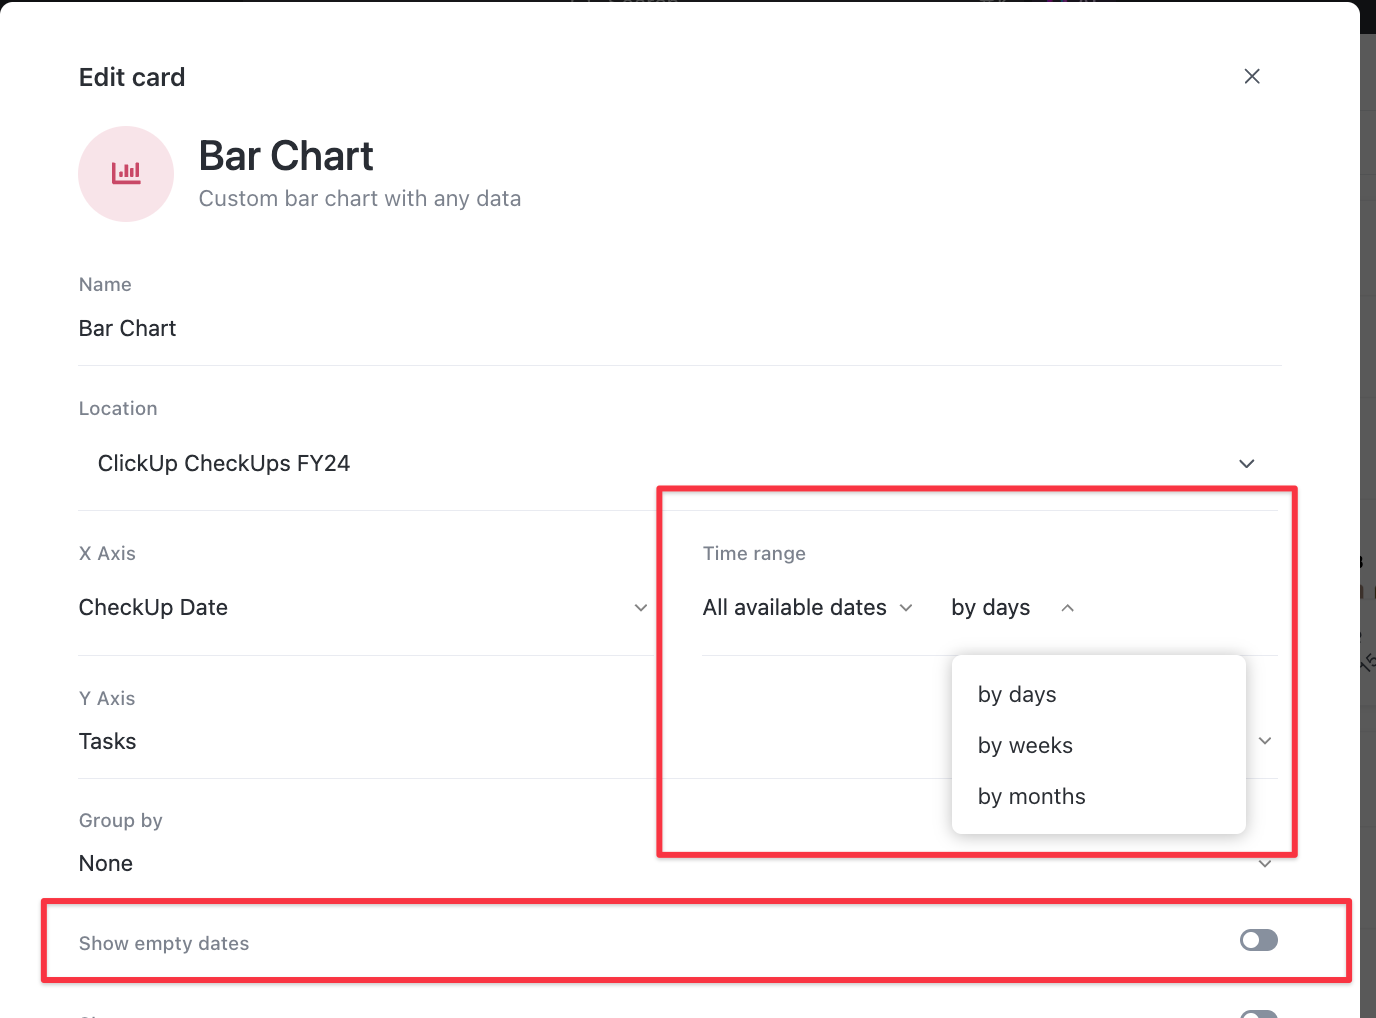Open the X Axis CheckUp Date selector

pyautogui.click(x=154, y=608)
